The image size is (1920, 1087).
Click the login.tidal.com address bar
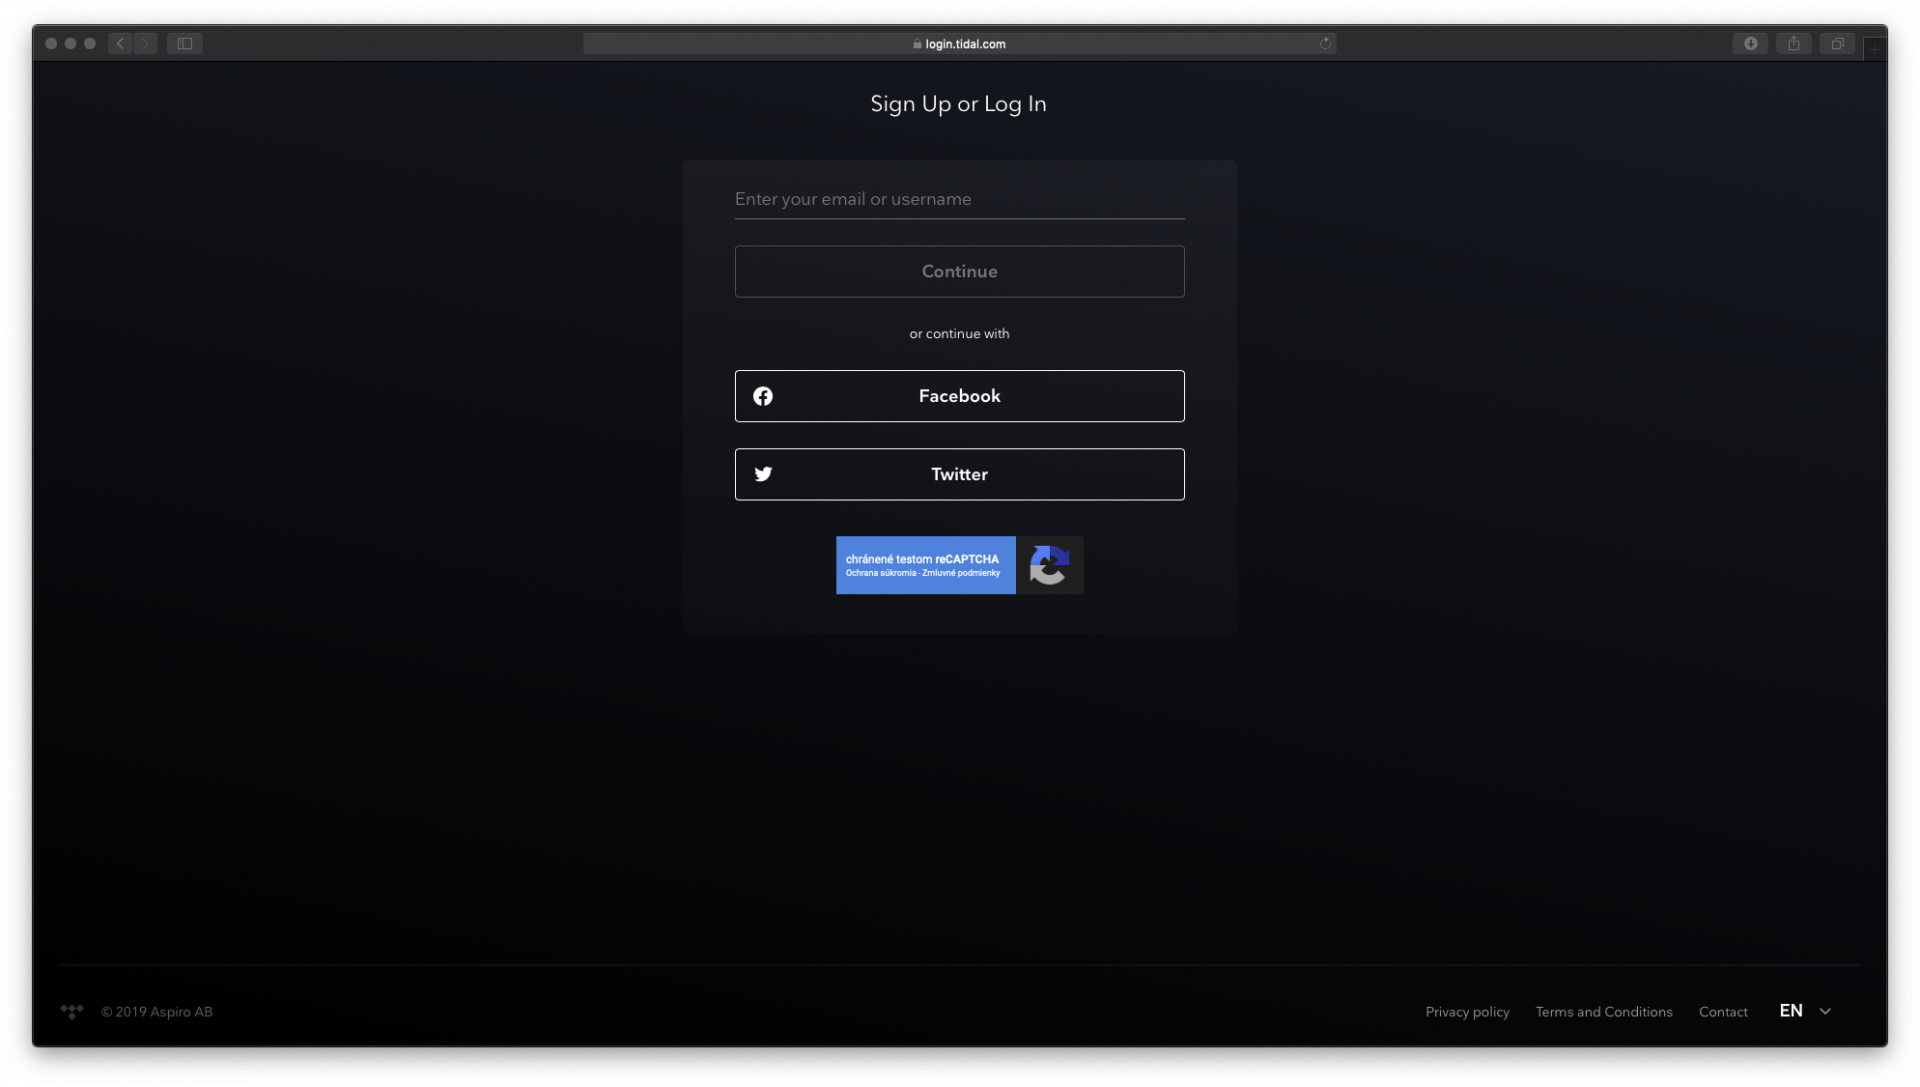point(959,43)
